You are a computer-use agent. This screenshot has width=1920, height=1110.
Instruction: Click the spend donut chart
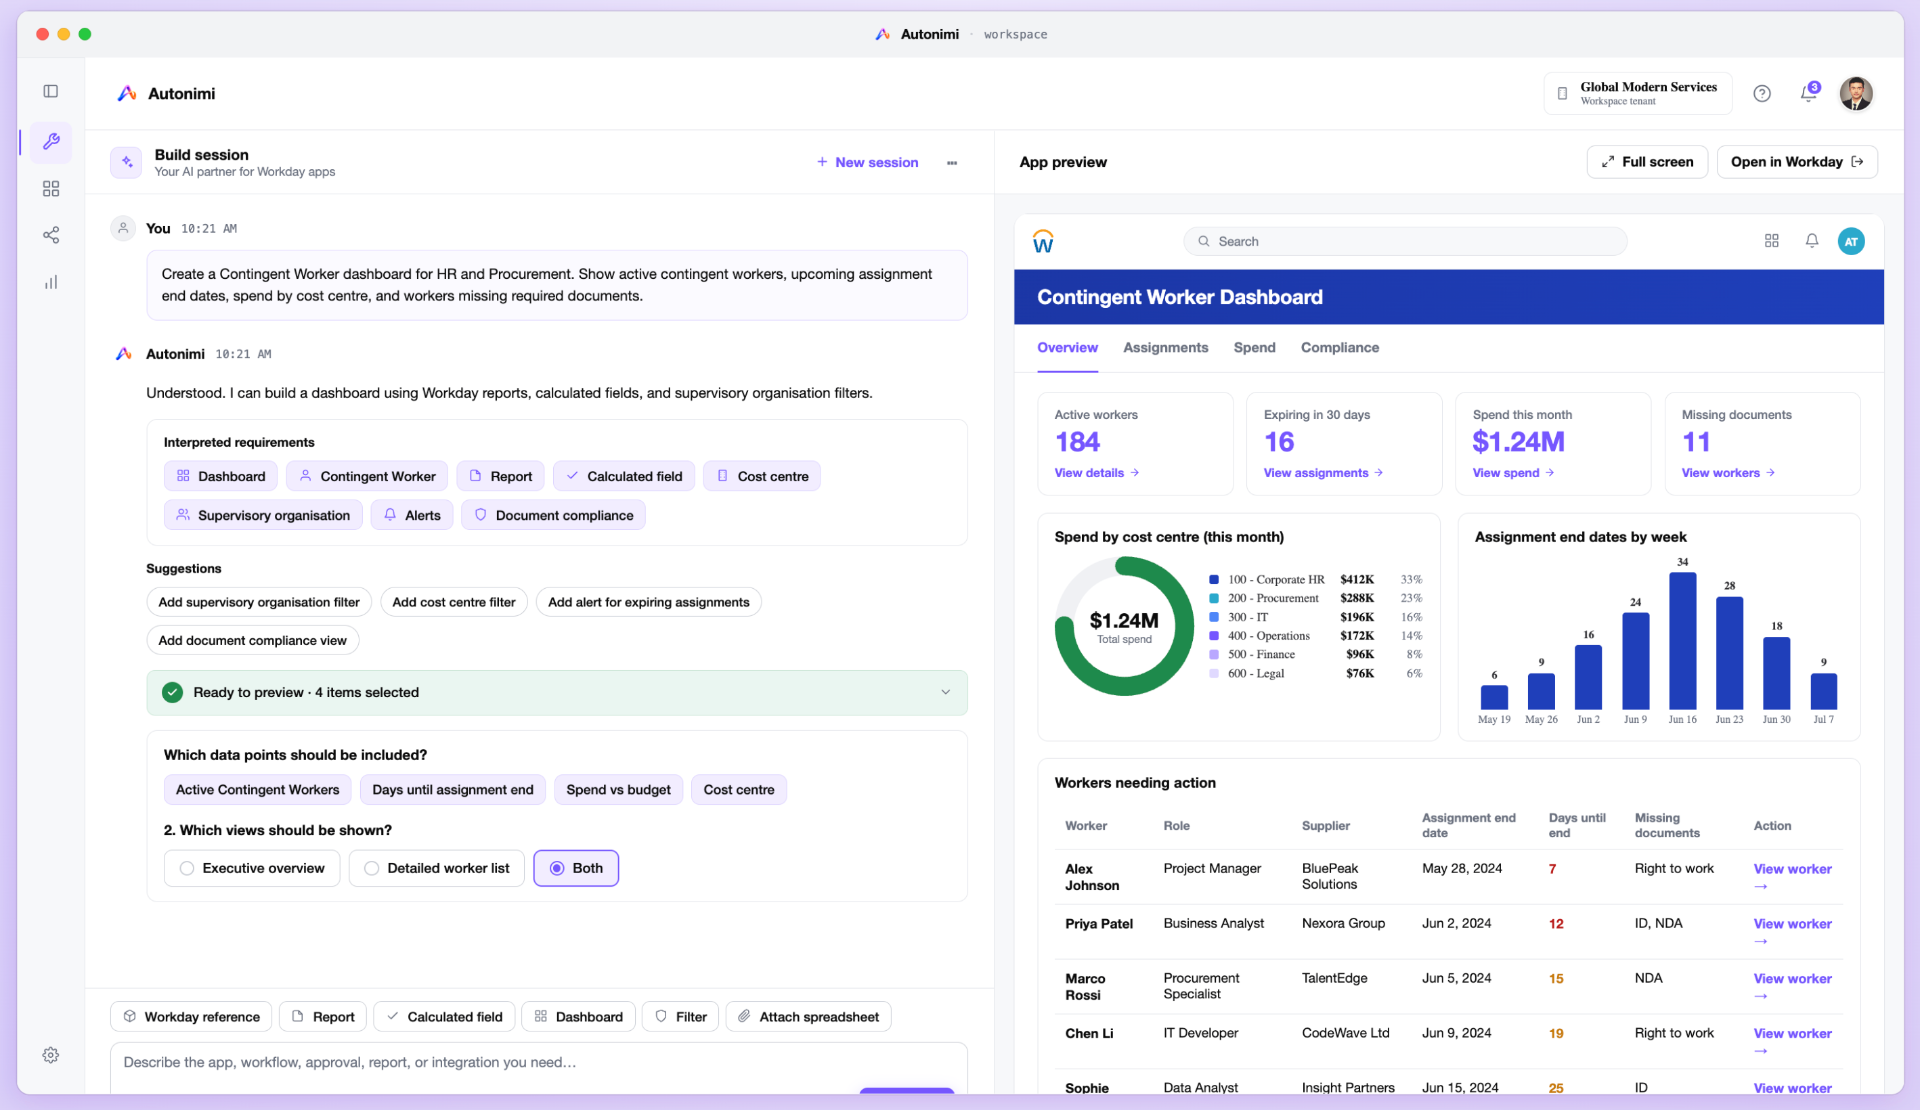pyautogui.click(x=1124, y=626)
